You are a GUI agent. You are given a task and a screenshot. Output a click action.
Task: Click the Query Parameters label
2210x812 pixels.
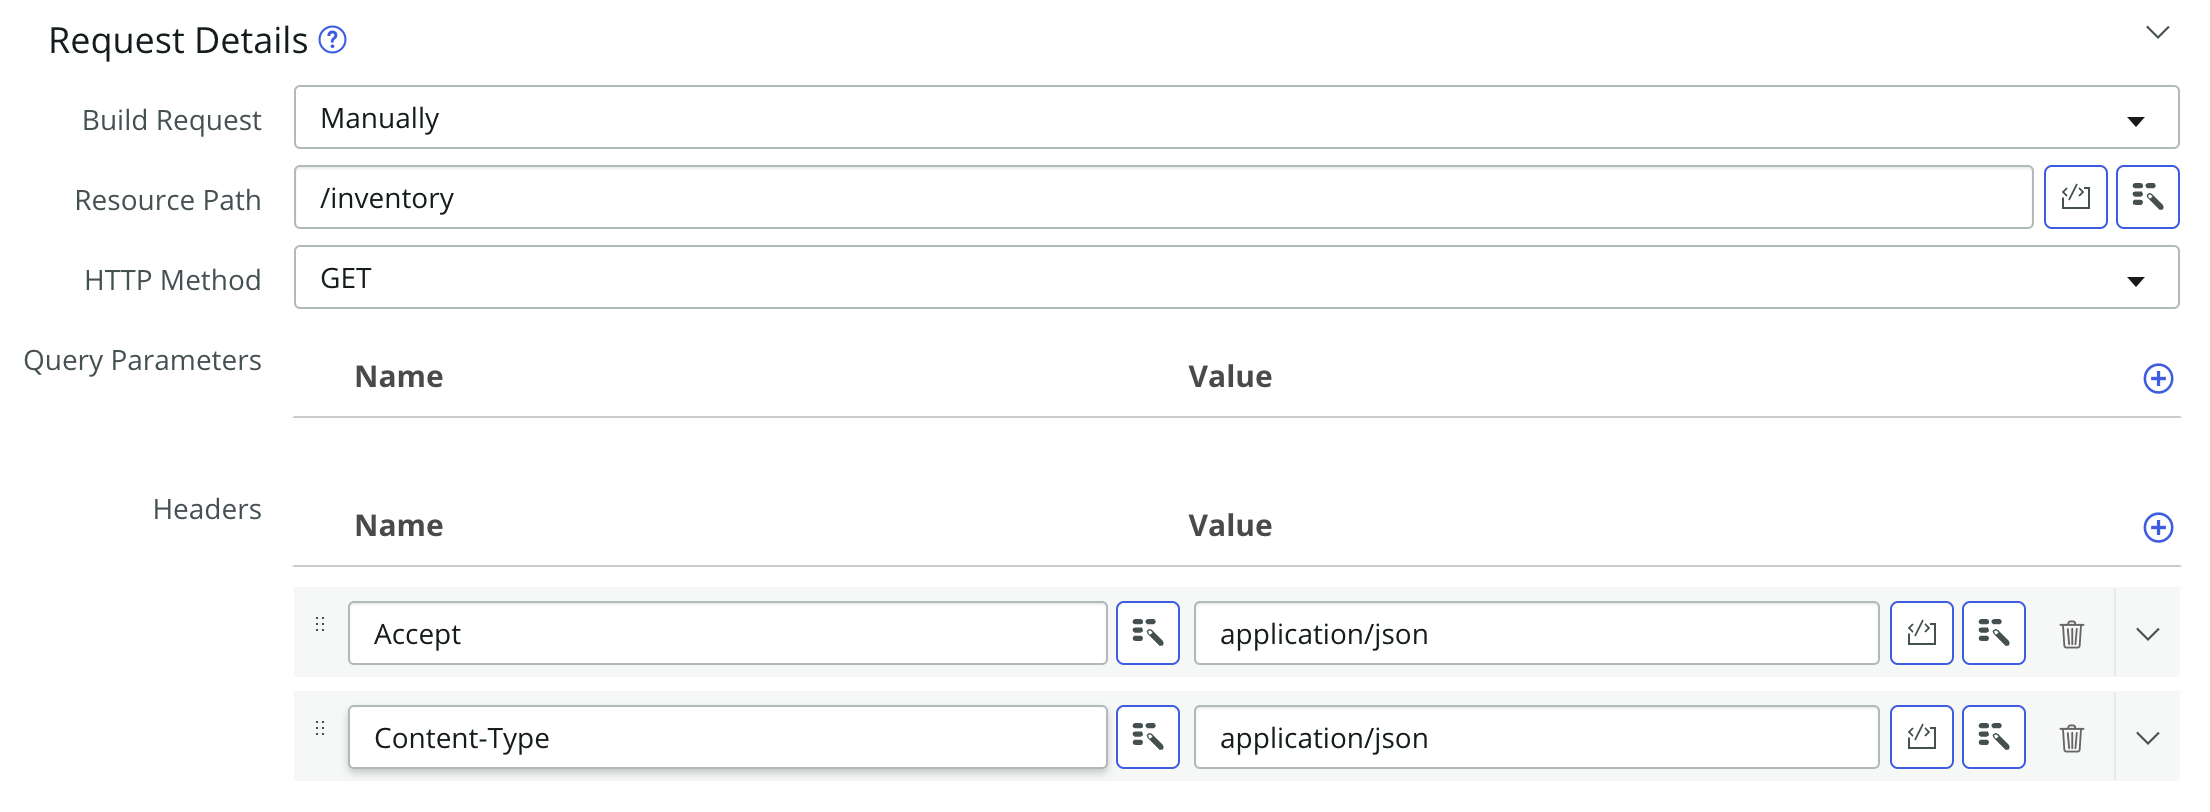click(x=142, y=360)
